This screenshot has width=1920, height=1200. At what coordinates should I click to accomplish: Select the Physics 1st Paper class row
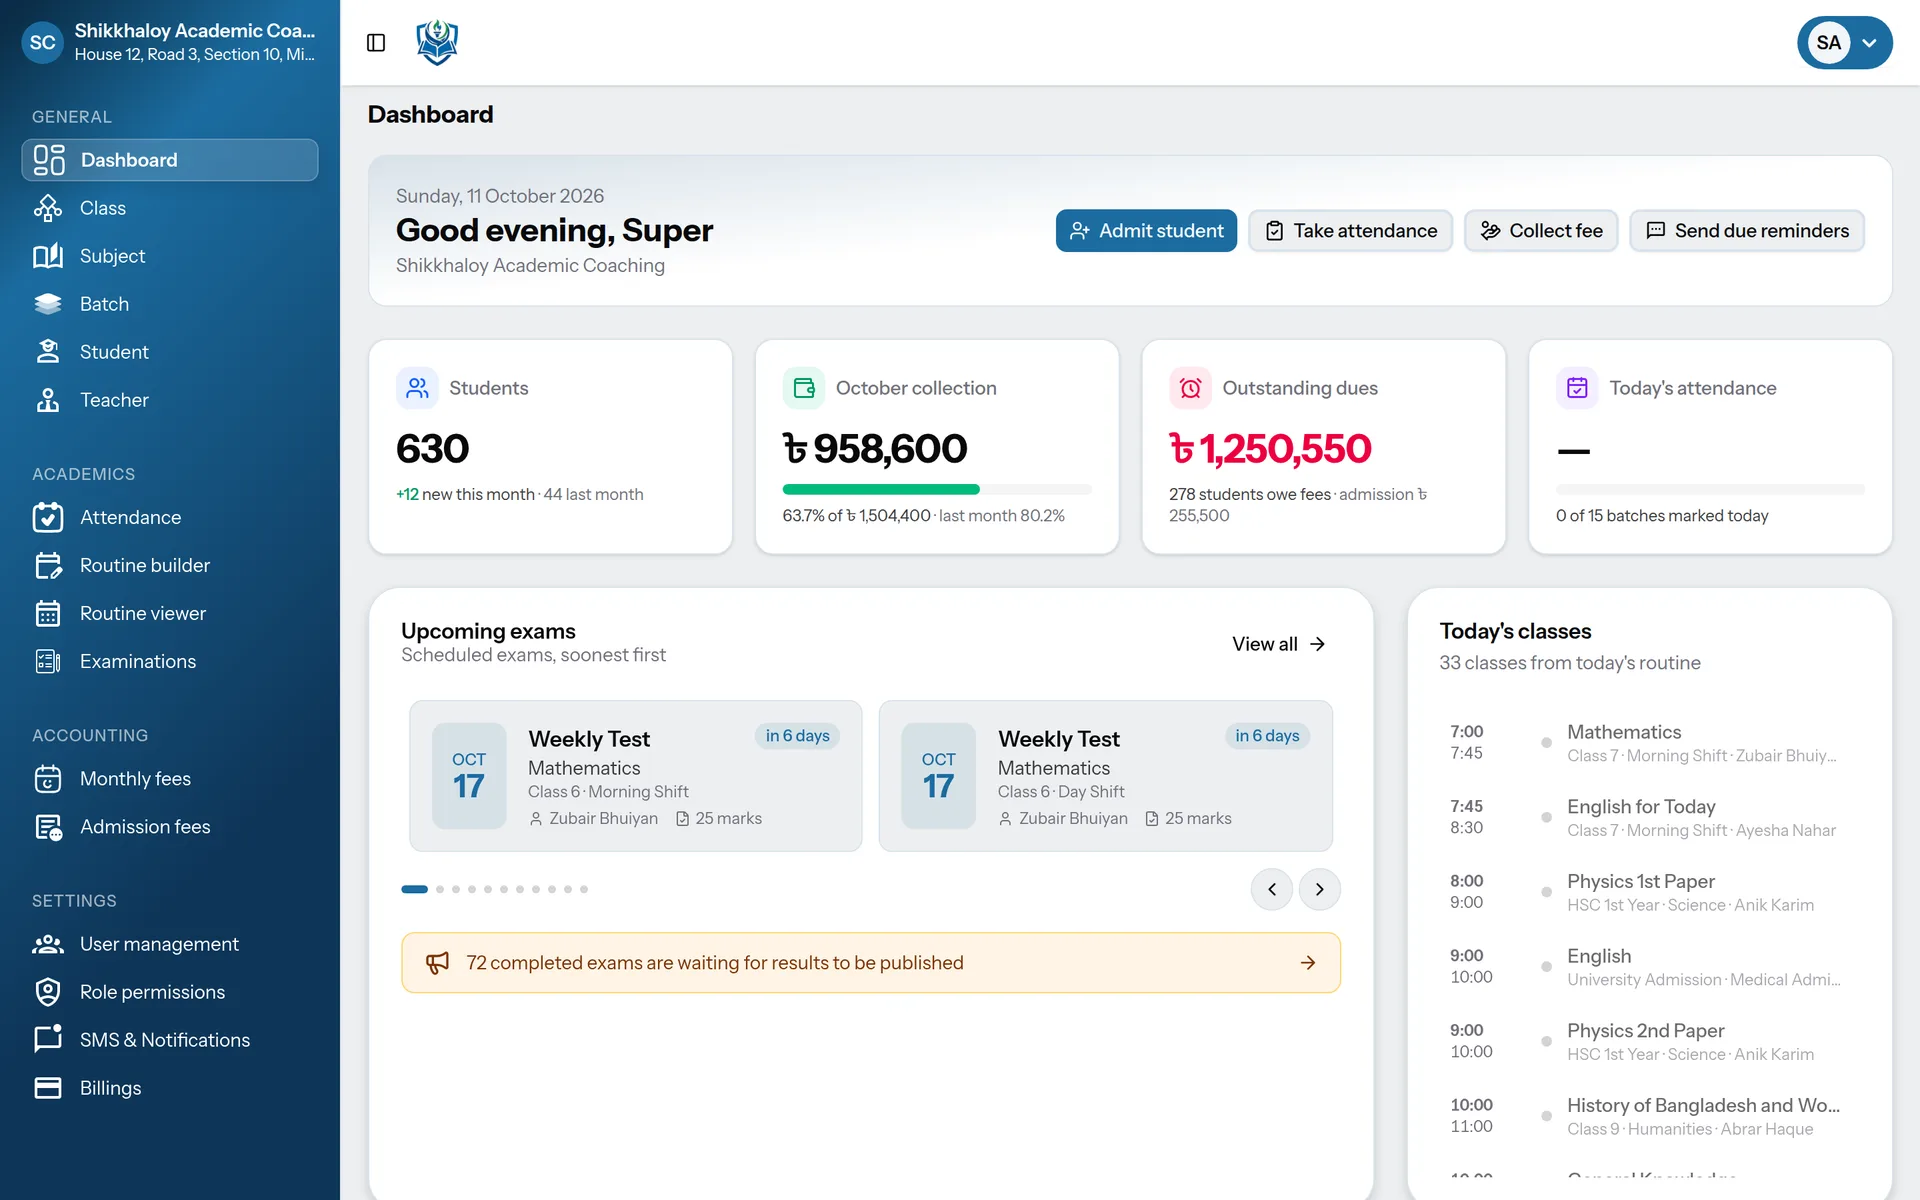pos(1649,892)
